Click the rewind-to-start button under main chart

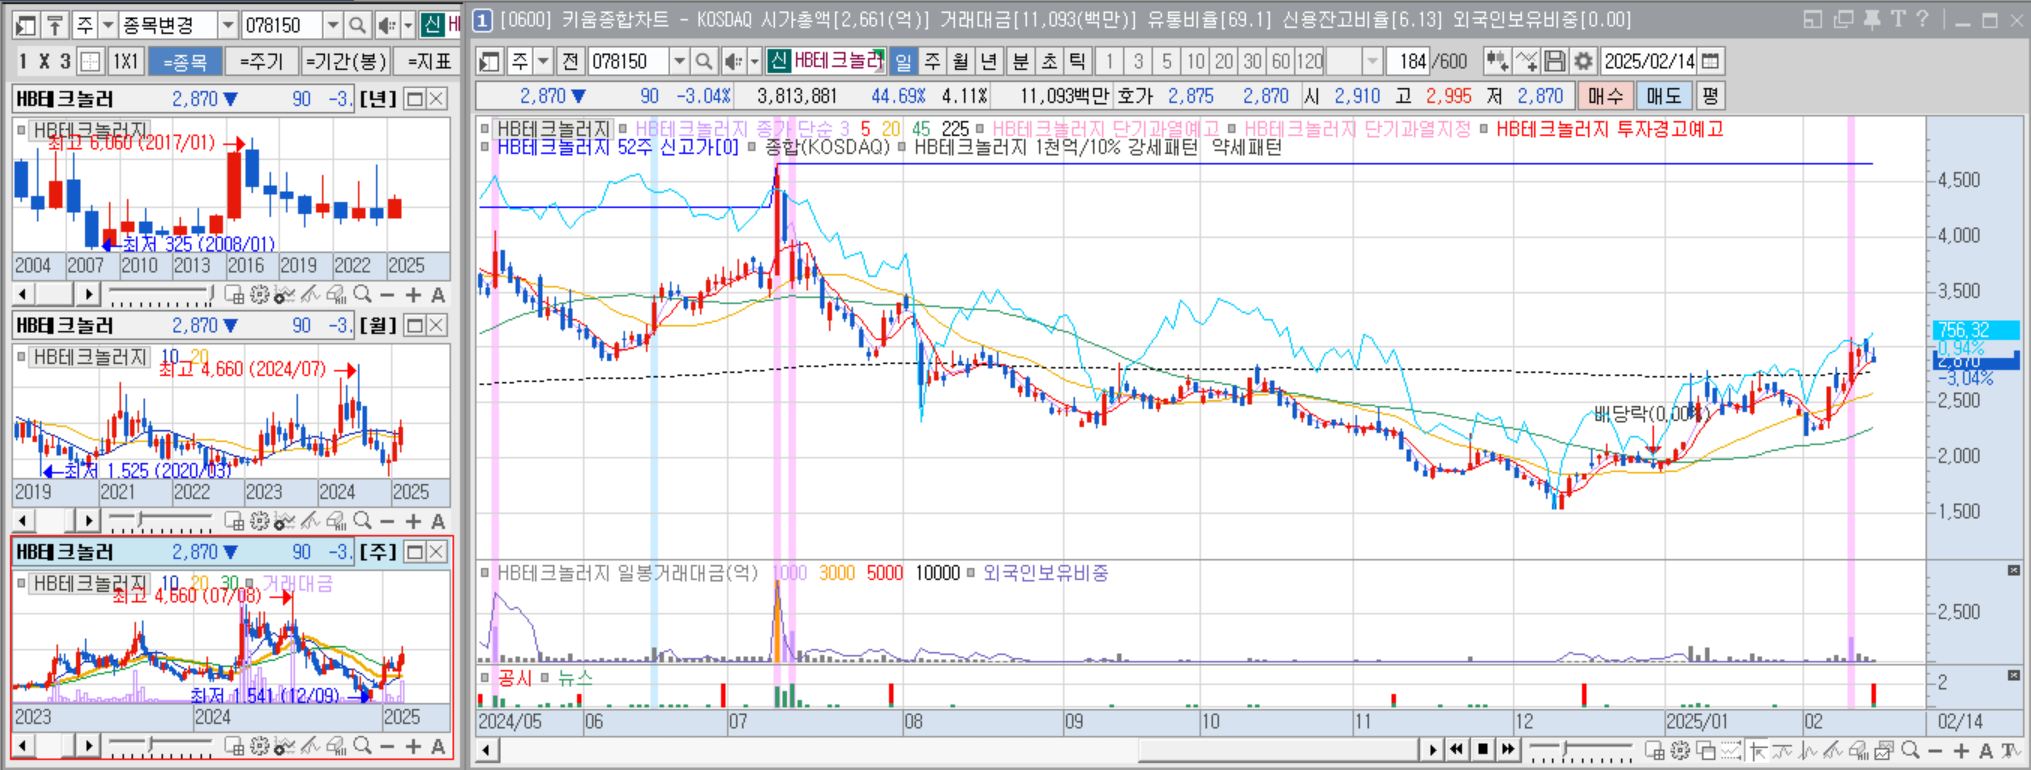1457,749
